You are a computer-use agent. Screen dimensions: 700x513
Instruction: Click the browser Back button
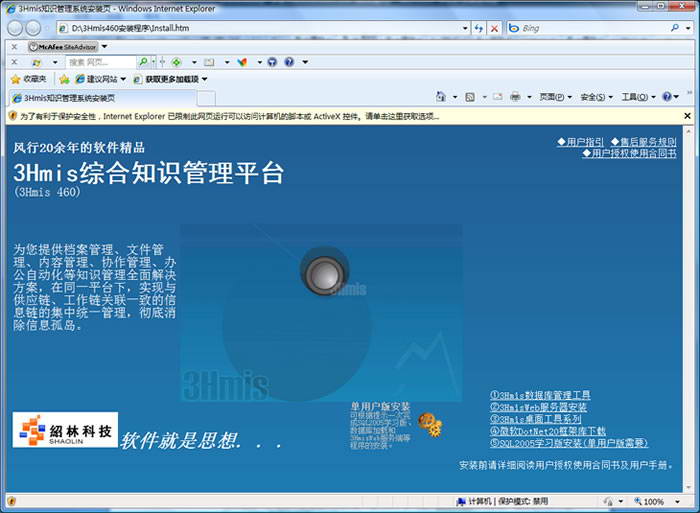[x=15, y=28]
